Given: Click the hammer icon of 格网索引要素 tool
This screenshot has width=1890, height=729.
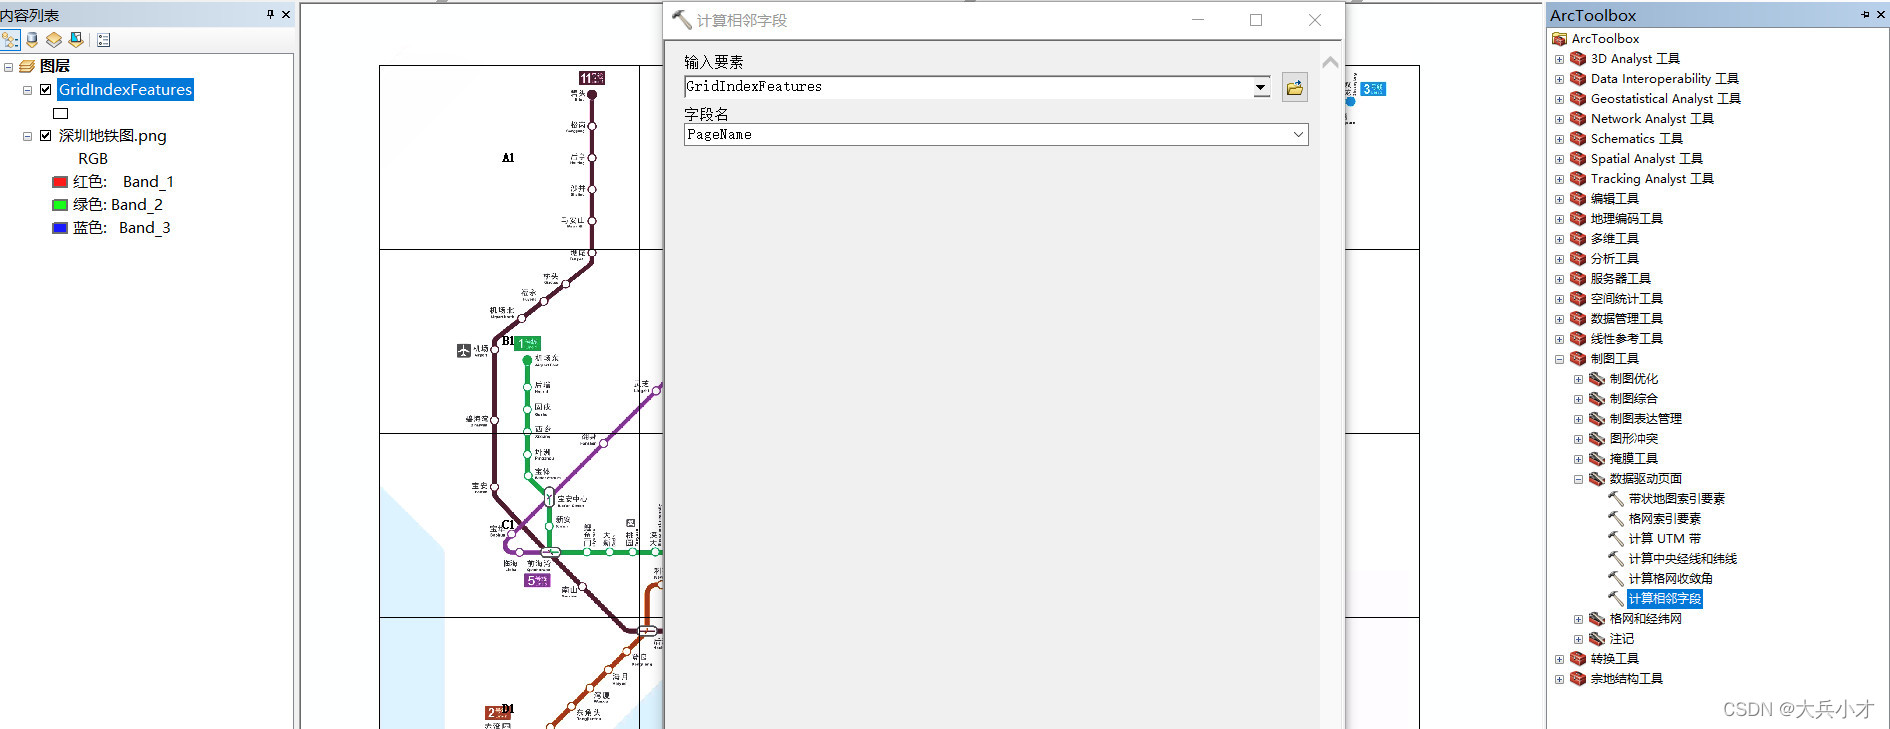Looking at the screenshot, I should pyautogui.click(x=1616, y=519).
